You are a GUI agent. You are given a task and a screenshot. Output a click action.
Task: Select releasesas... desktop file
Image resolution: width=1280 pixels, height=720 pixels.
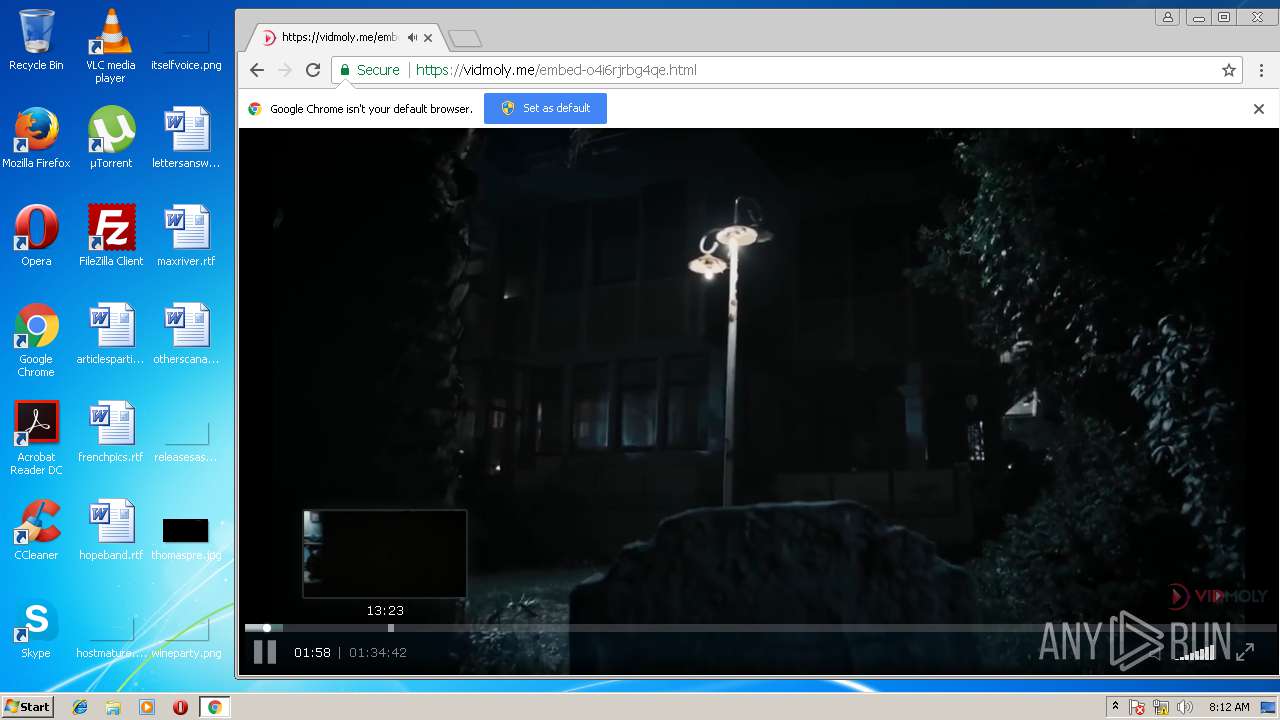(x=186, y=440)
